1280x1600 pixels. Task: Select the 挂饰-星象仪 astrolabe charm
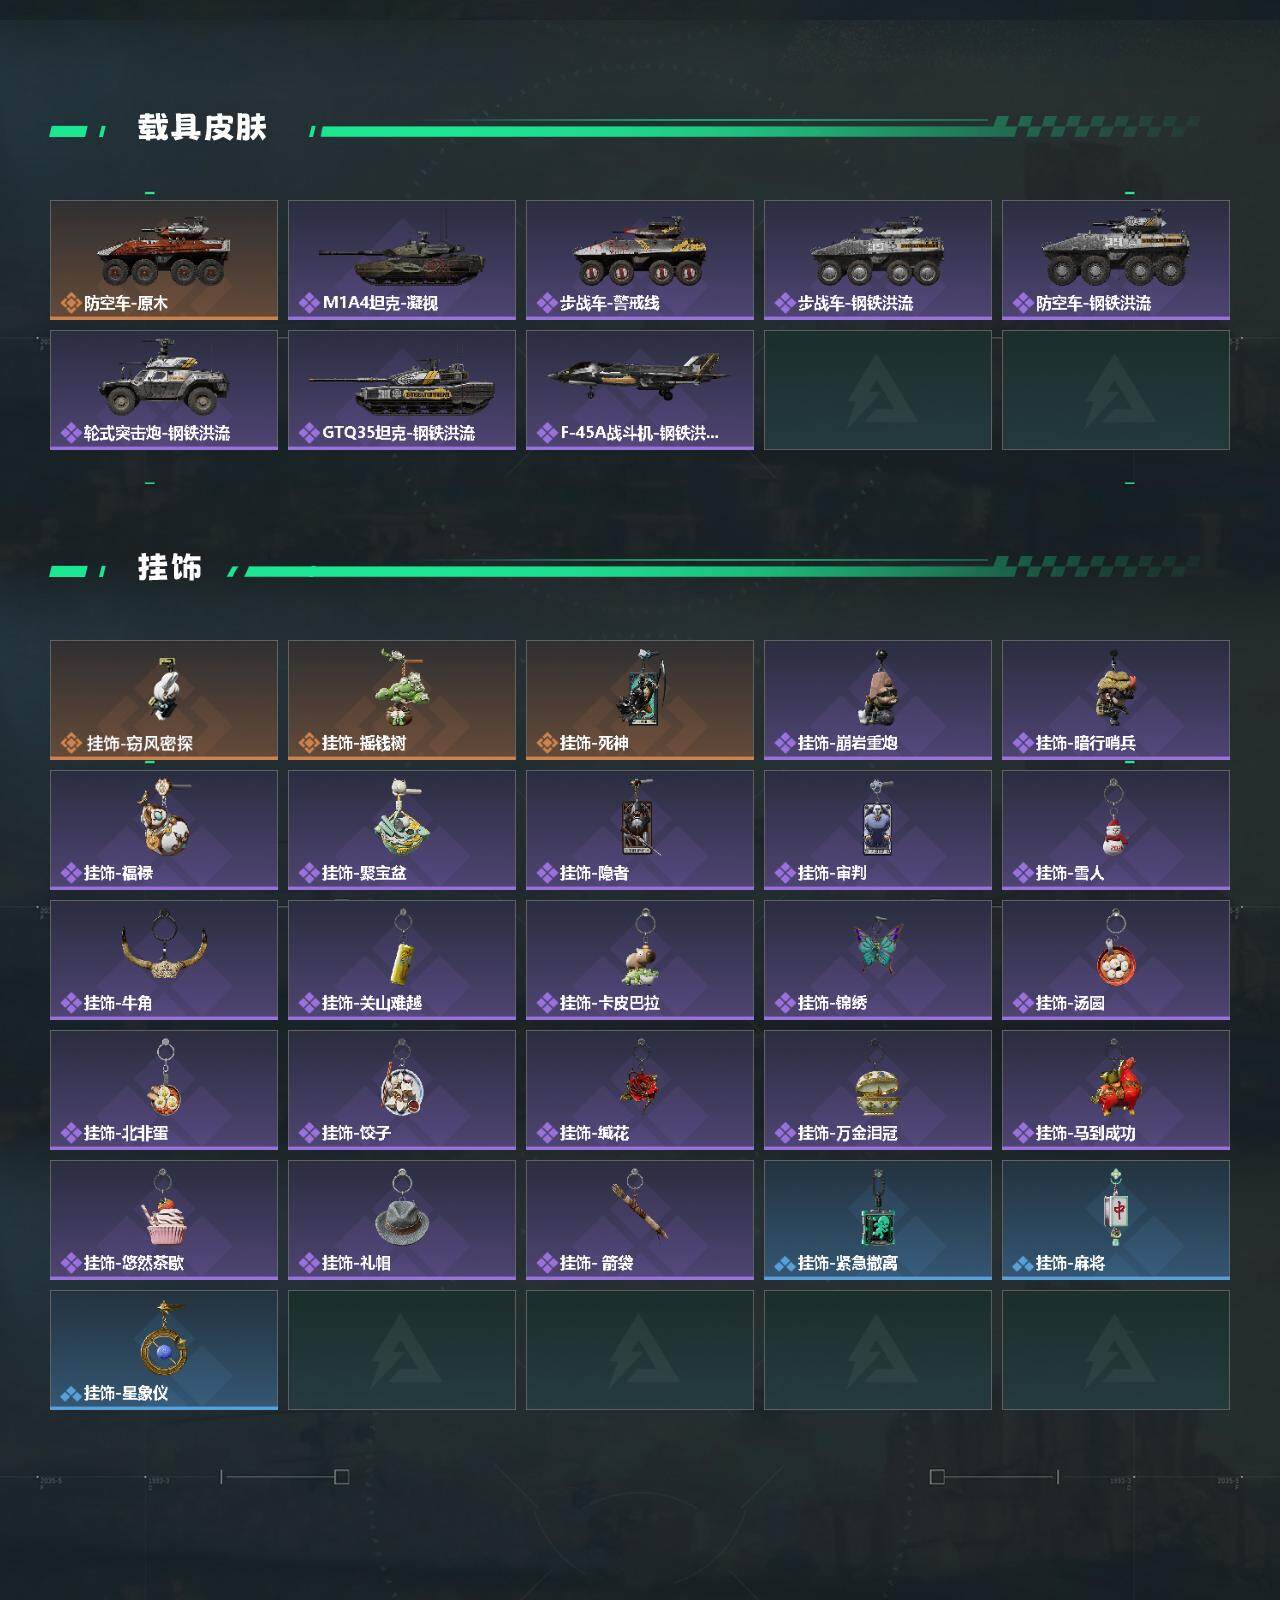click(x=164, y=1350)
